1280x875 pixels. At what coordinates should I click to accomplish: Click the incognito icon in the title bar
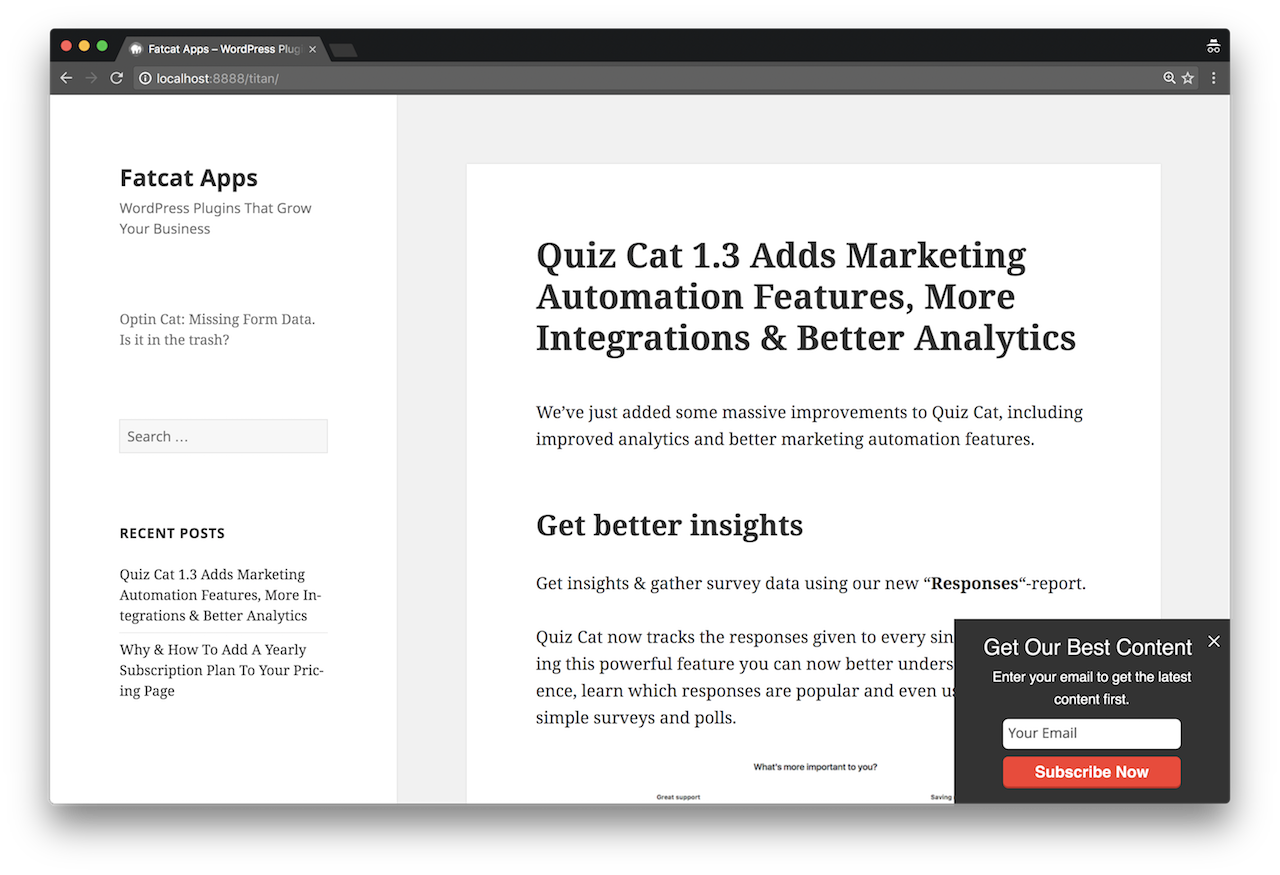pos(1213,47)
